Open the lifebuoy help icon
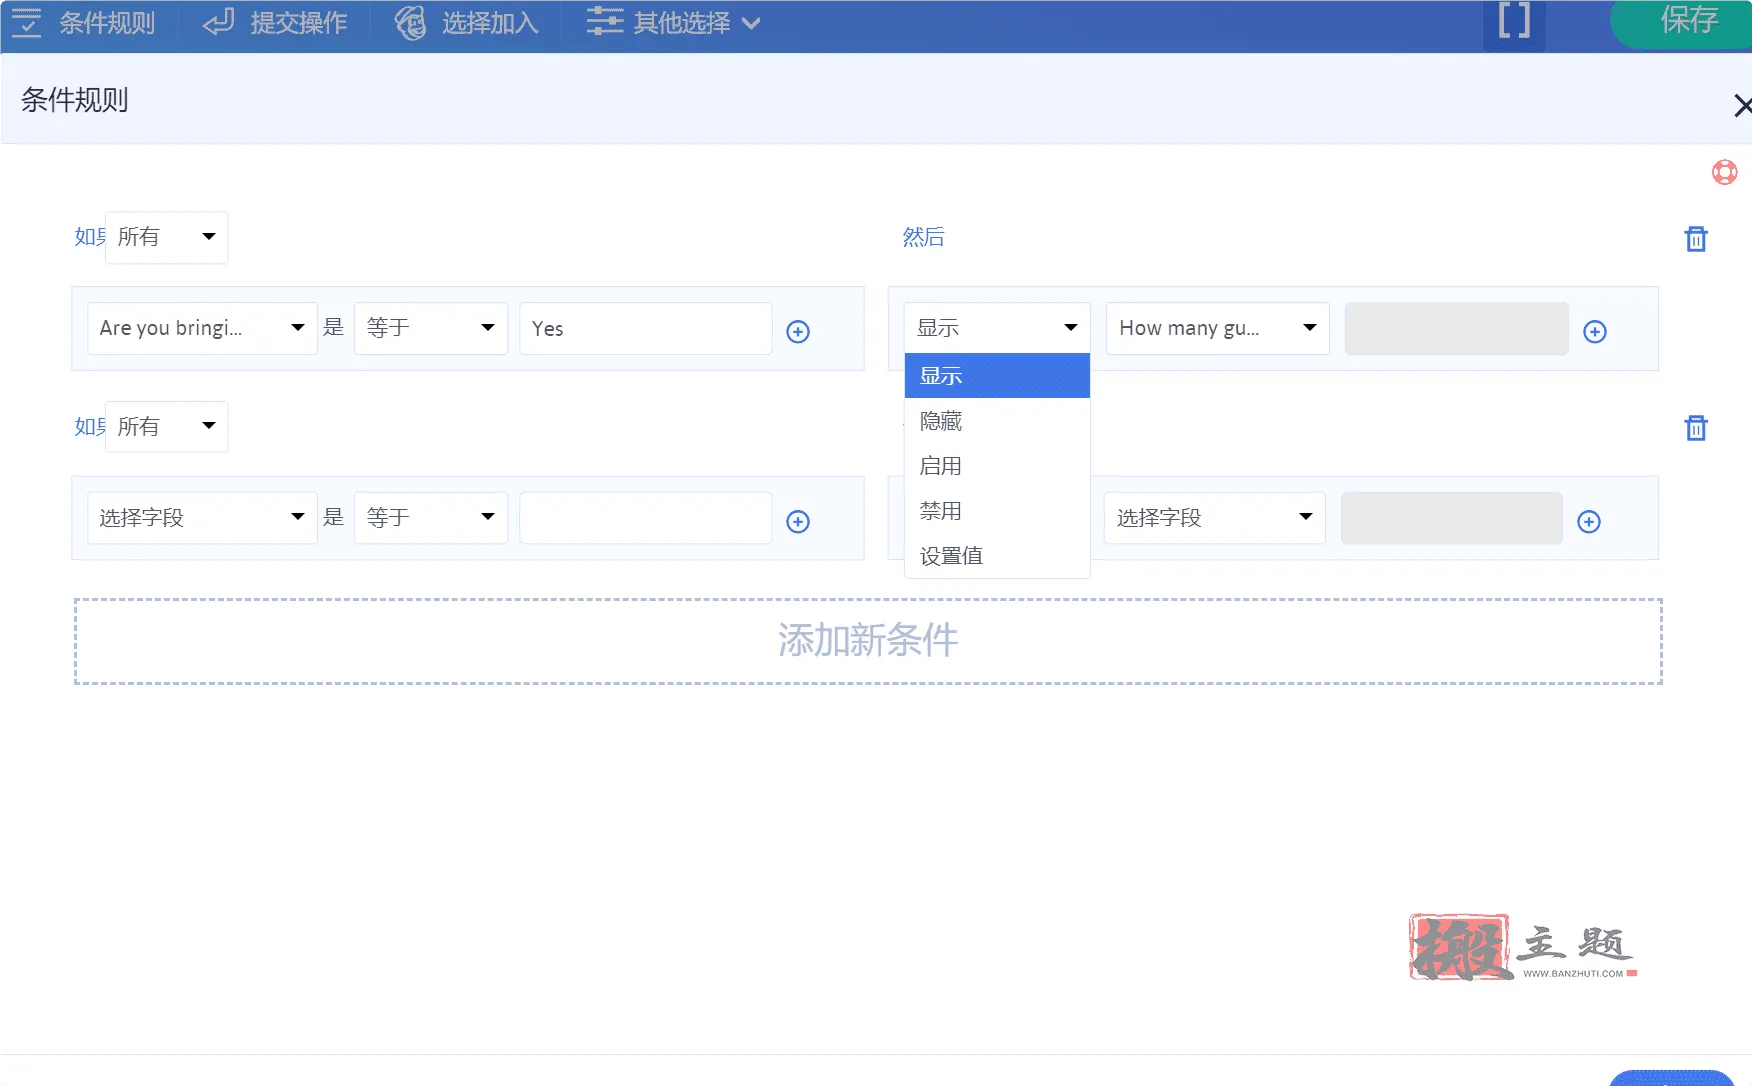 pyautogui.click(x=1724, y=172)
